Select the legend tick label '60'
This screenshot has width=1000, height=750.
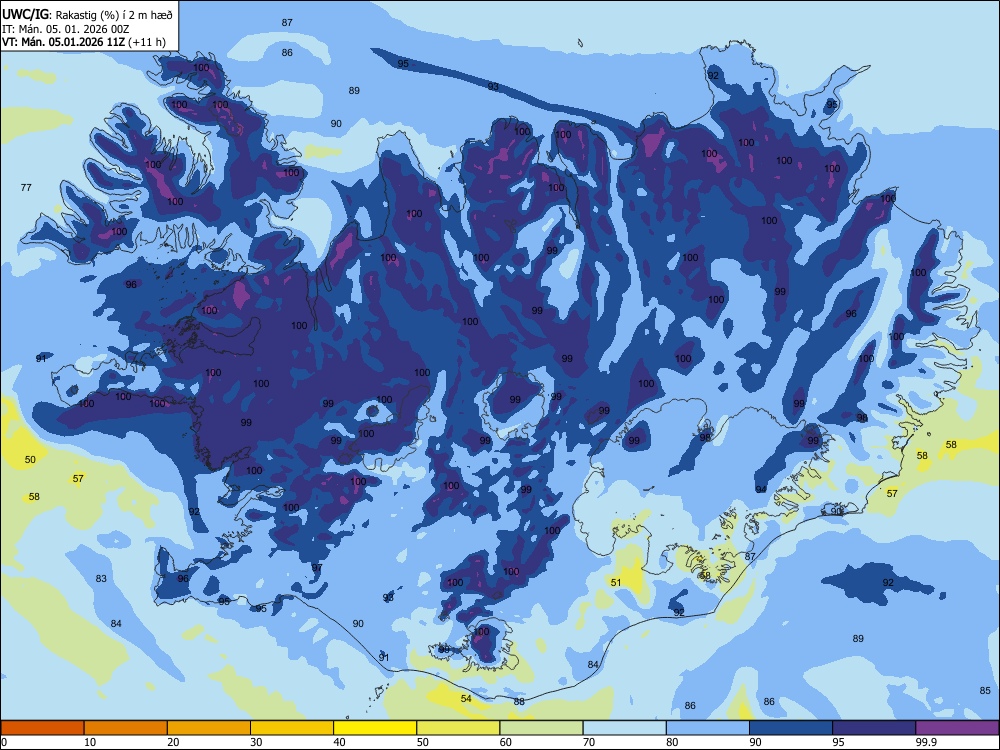coord(506,742)
